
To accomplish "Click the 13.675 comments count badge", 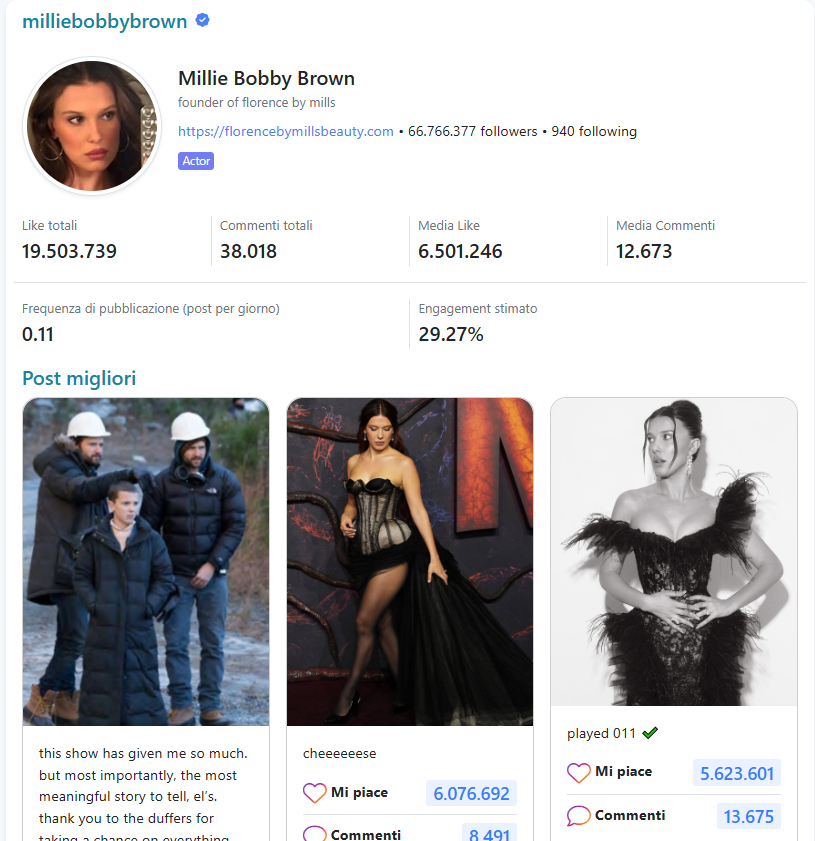I will pos(749,816).
